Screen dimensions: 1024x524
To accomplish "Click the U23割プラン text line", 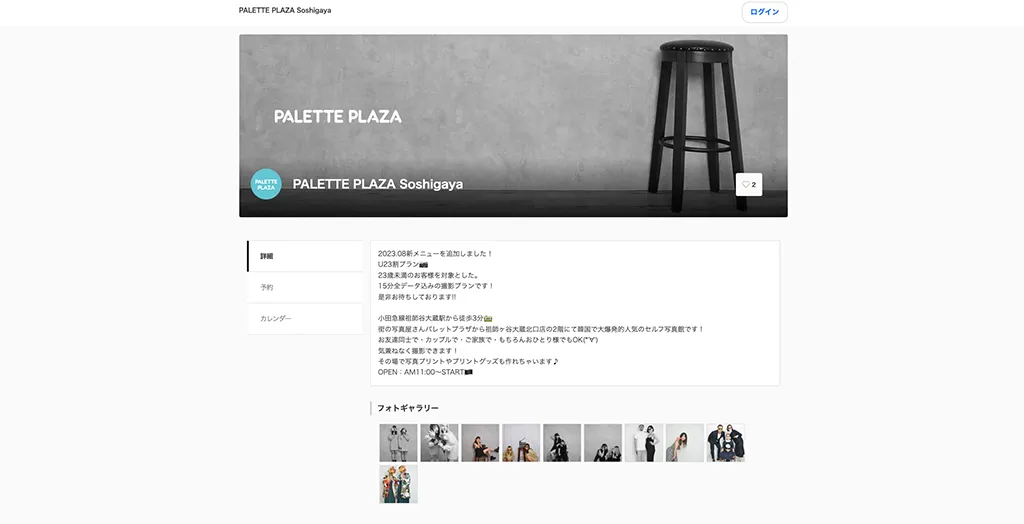I will pos(403,265).
